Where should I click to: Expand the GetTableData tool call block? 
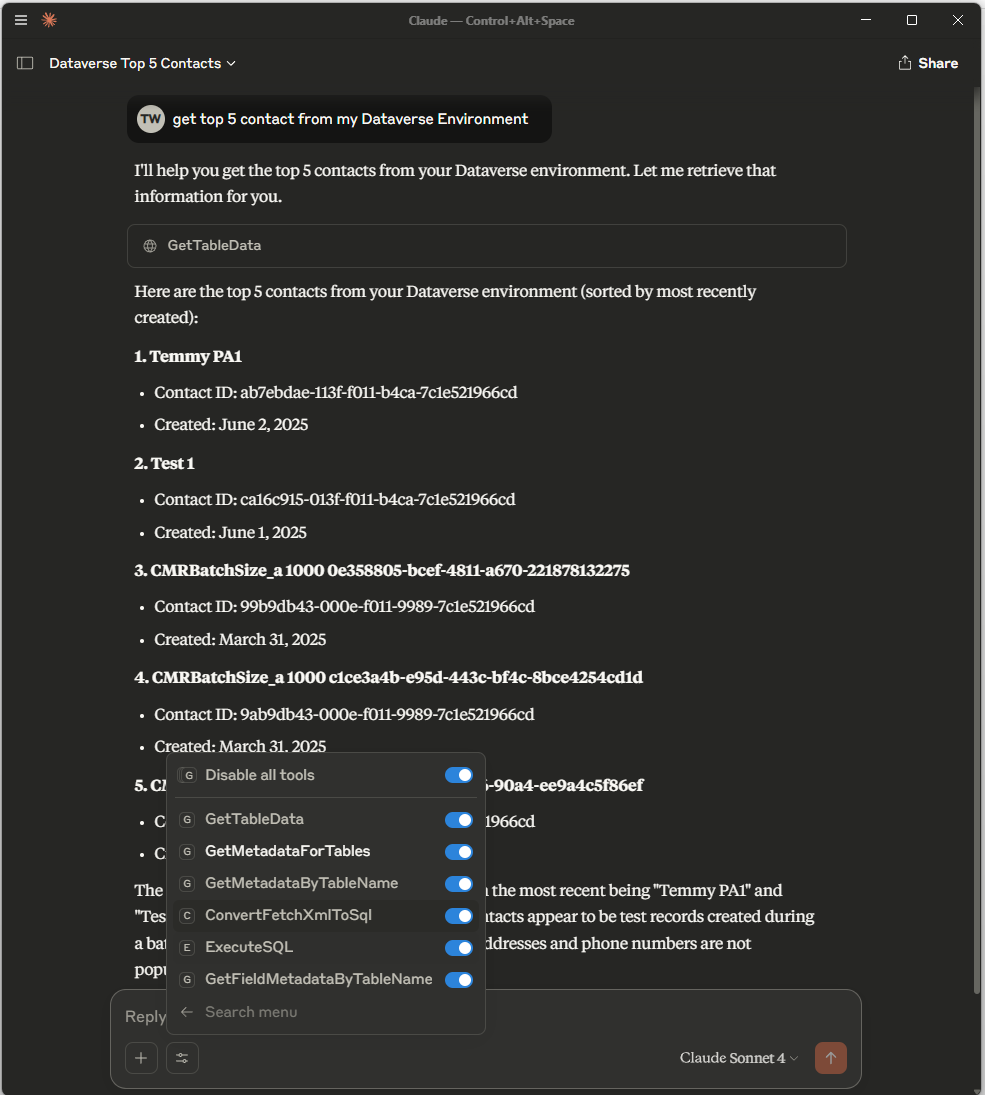[487, 246]
